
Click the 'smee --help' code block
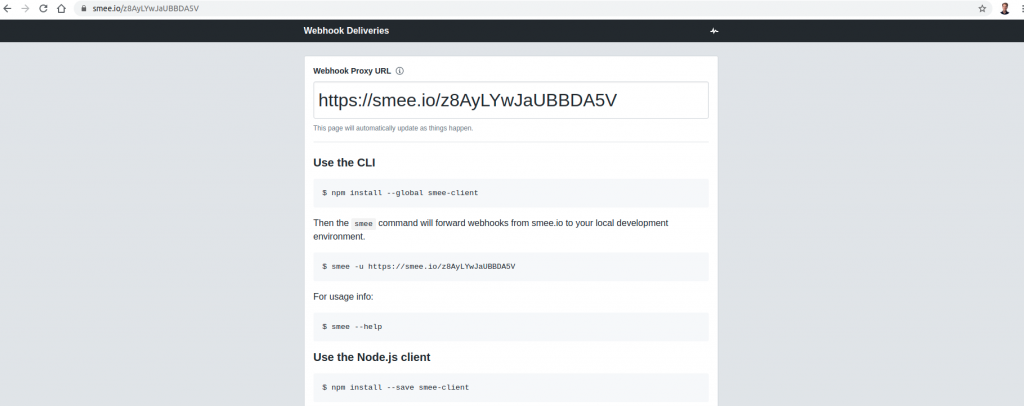click(511, 326)
